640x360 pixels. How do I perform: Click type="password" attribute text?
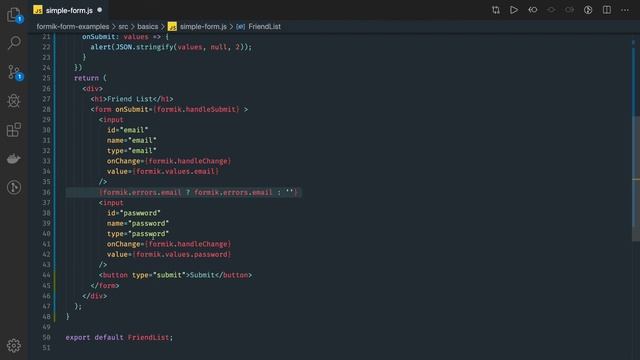pos(138,234)
